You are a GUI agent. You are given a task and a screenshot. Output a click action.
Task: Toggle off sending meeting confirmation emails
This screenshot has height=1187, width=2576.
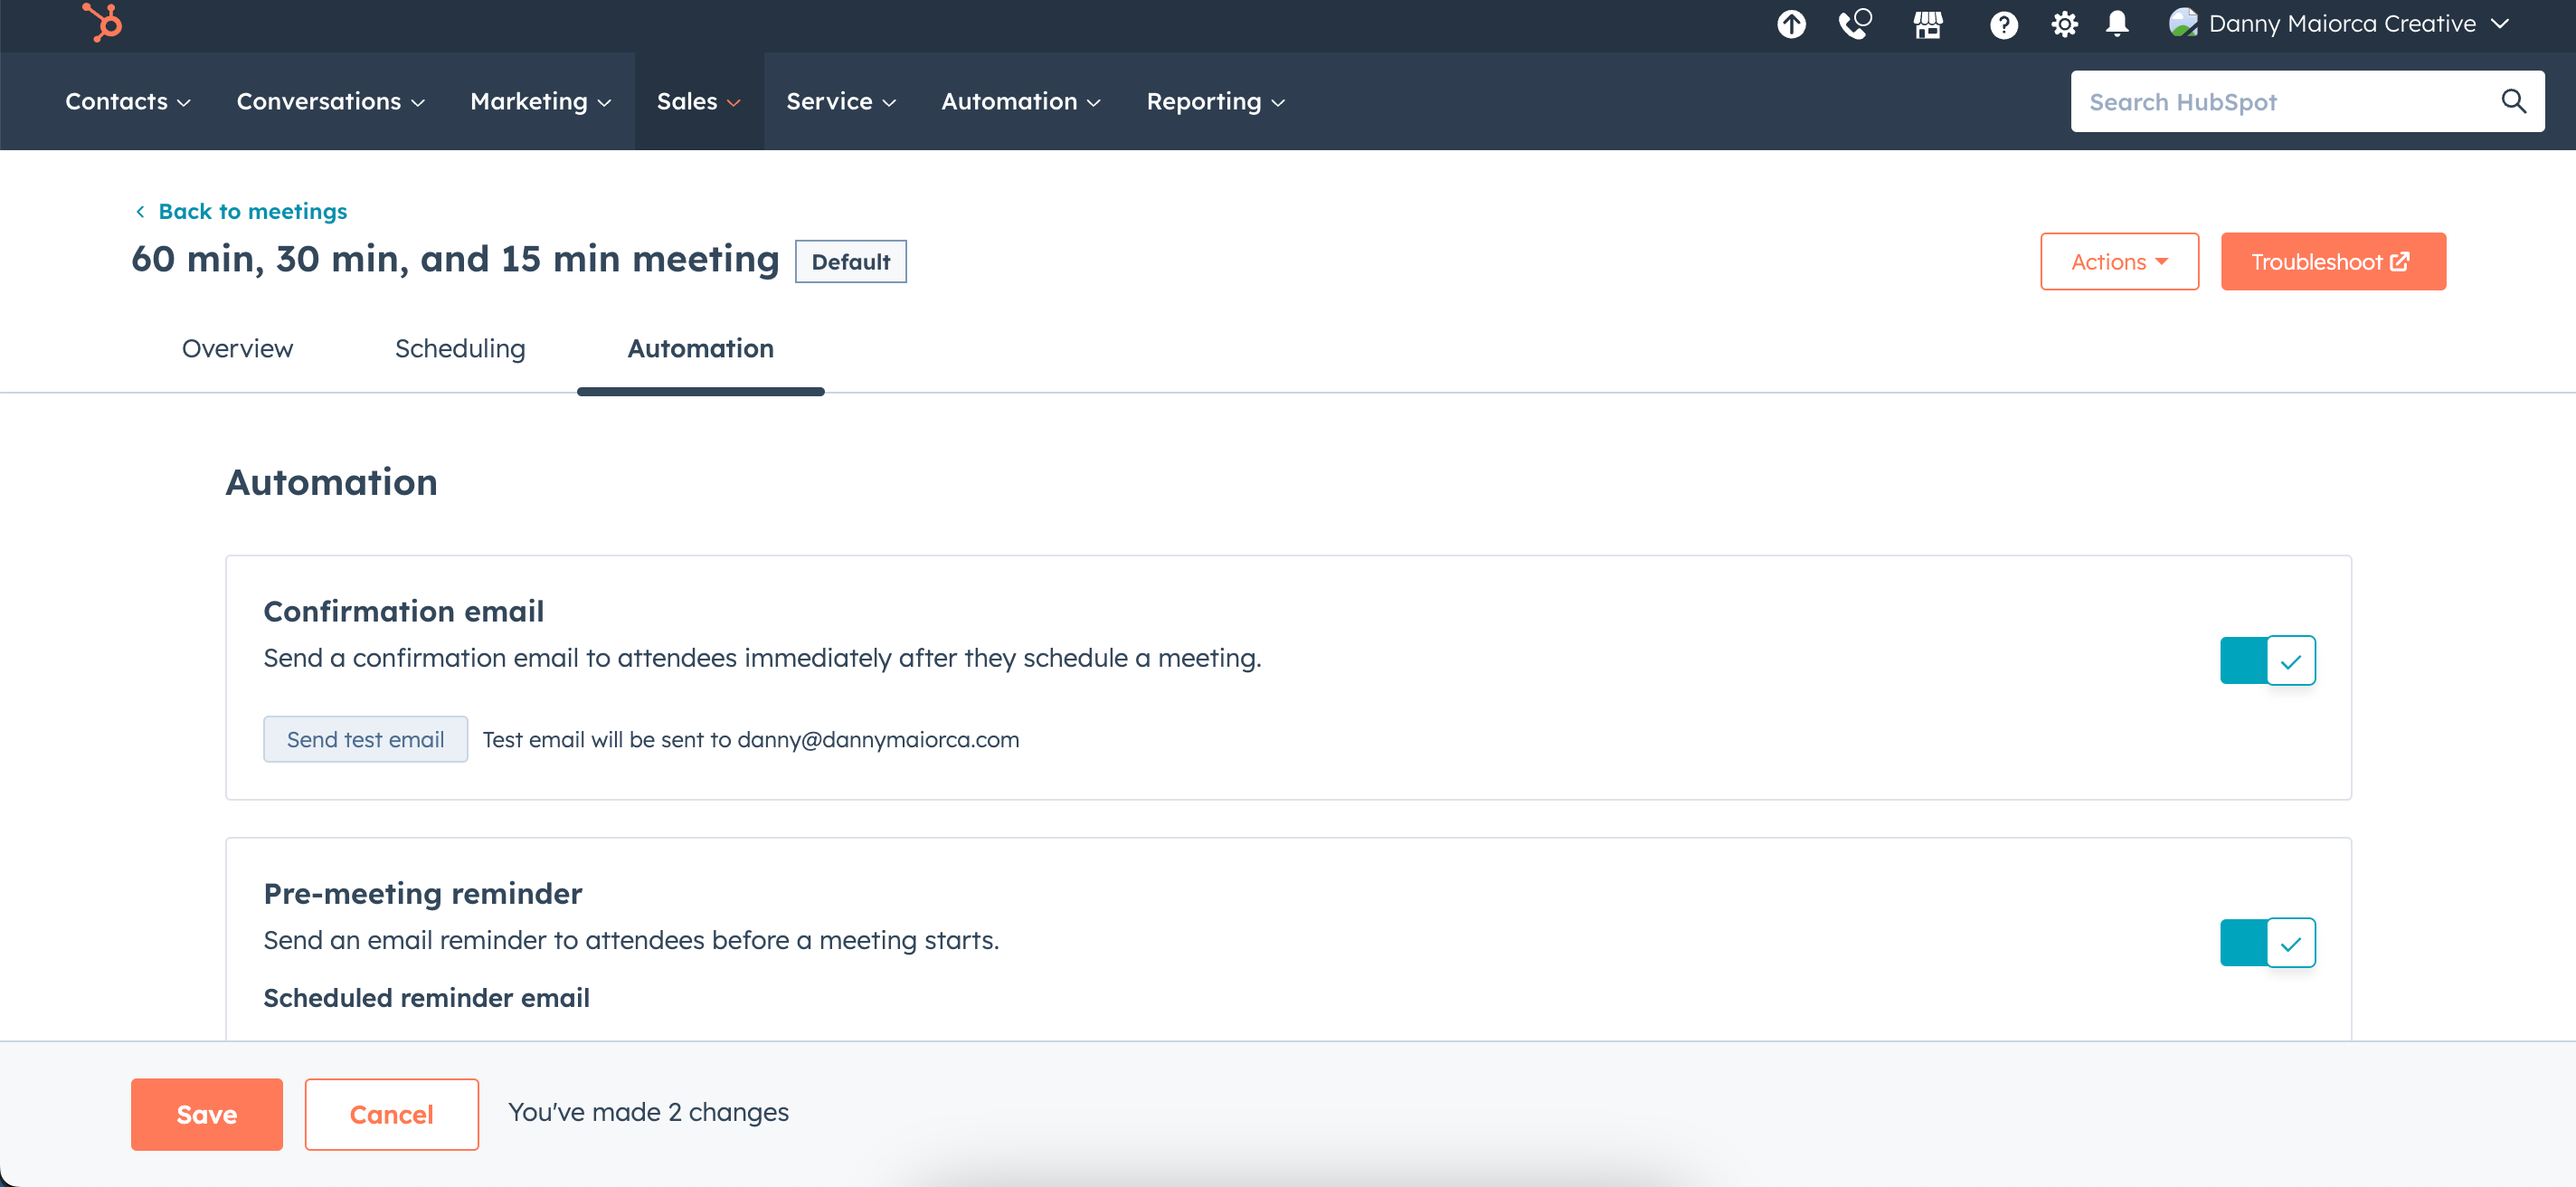2268,660
